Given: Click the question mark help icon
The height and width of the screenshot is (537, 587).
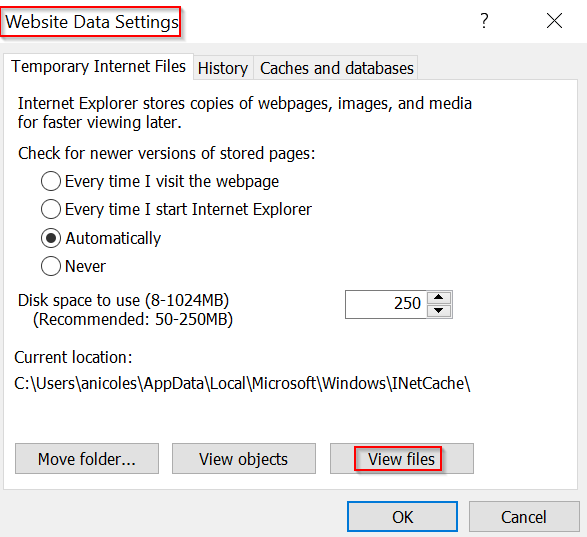Looking at the screenshot, I should click(x=484, y=21).
